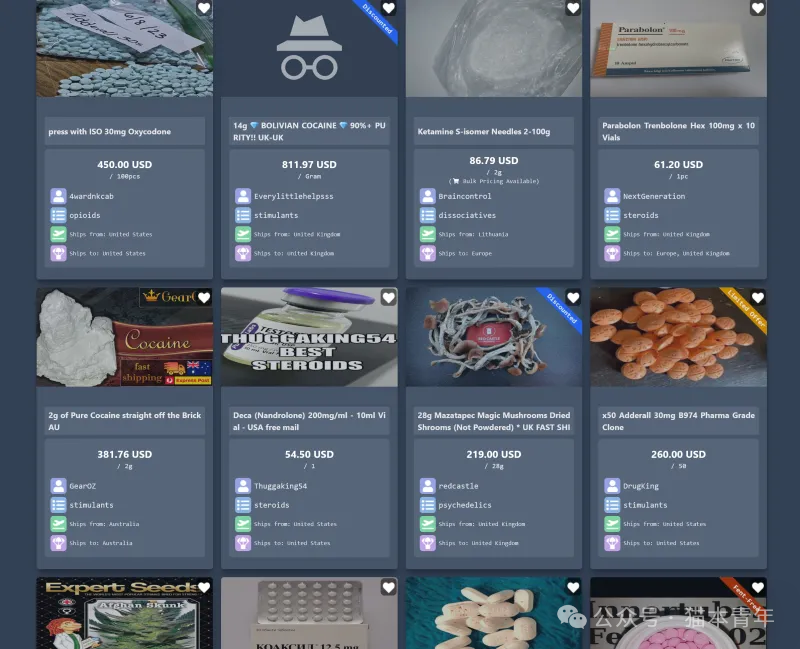
Task: Click the Limited Offer ribbon on Adderall card
Action: tap(746, 309)
